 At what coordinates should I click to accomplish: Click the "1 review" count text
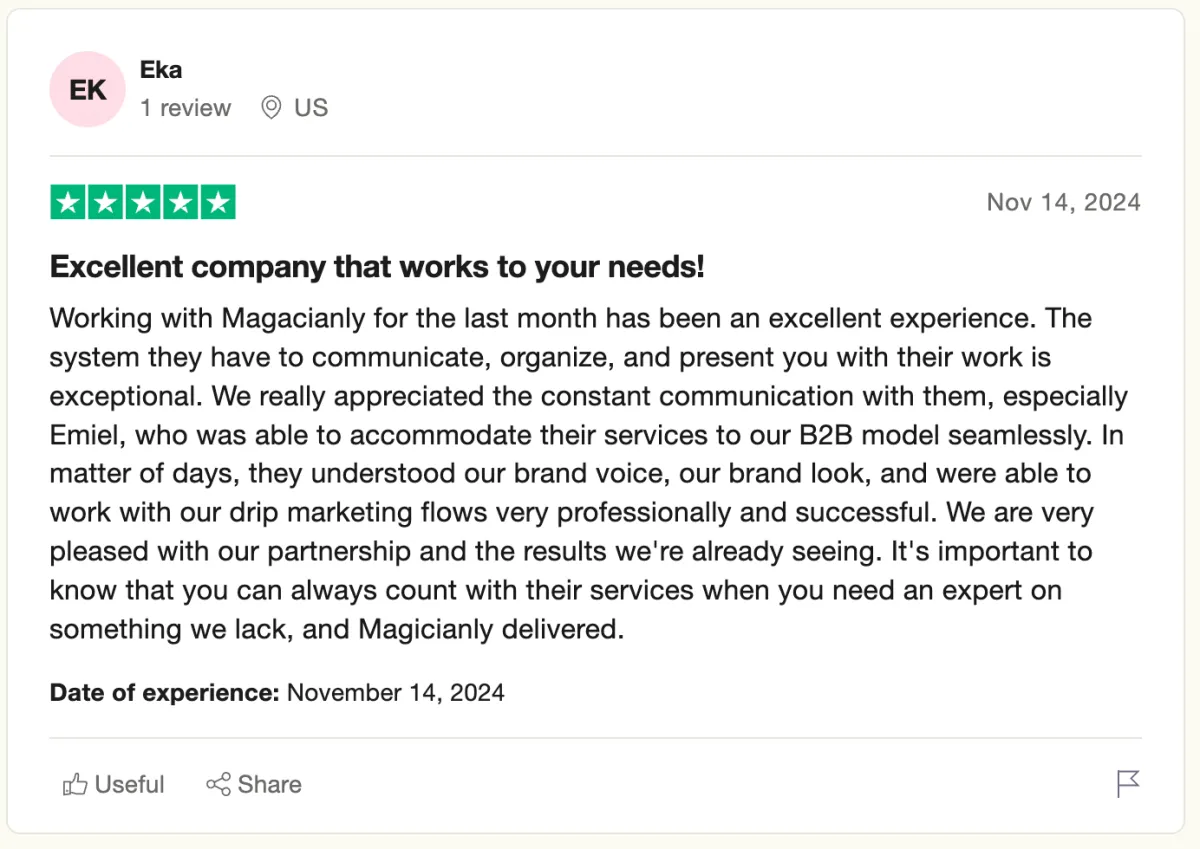(185, 108)
